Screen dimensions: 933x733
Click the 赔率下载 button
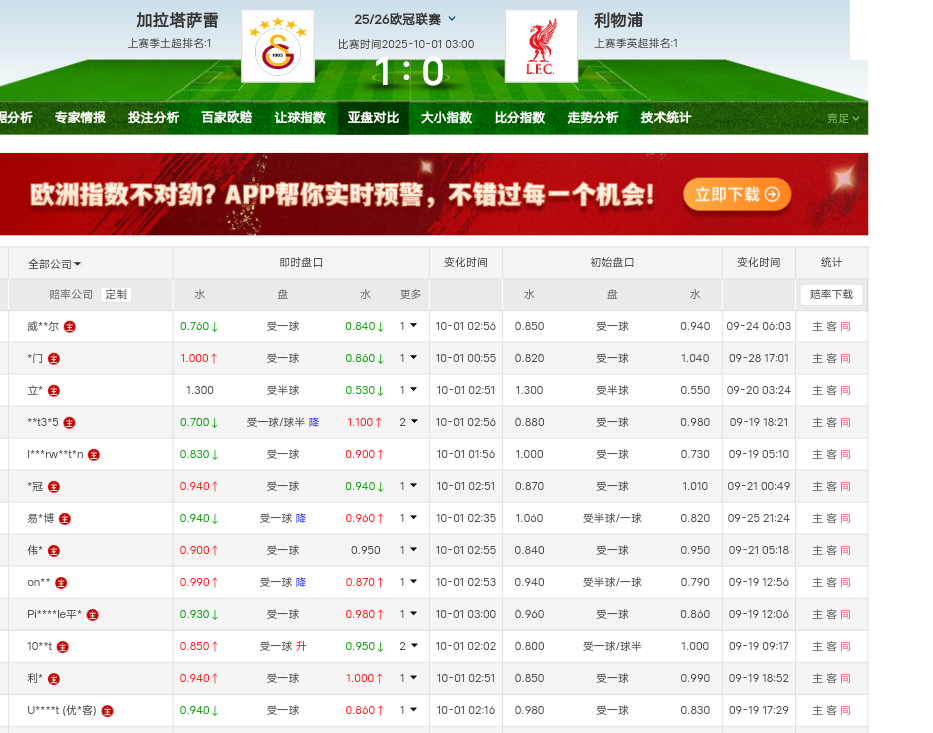(831, 294)
